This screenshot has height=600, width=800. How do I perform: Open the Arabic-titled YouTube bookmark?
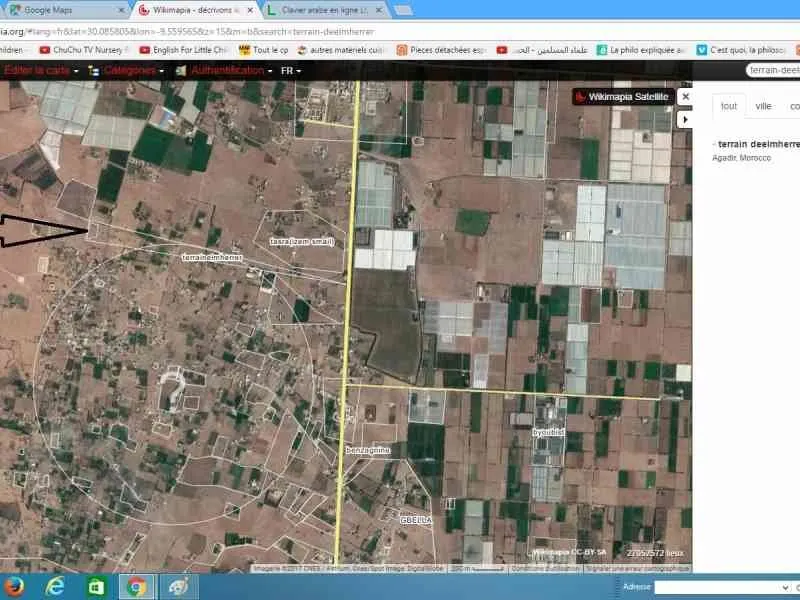click(542, 50)
